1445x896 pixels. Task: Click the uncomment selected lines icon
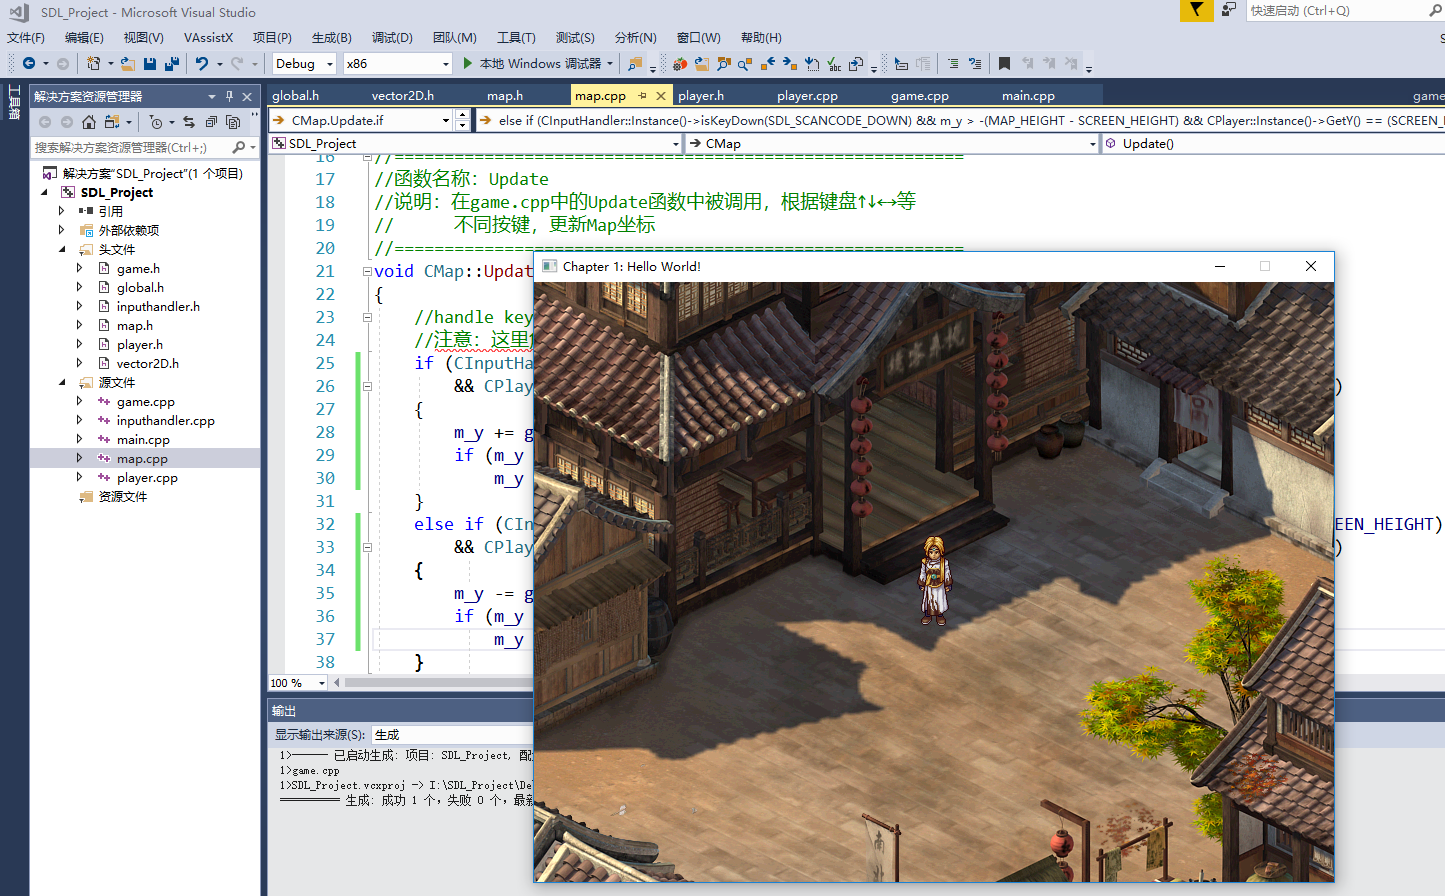pyautogui.click(x=975, y=64)
